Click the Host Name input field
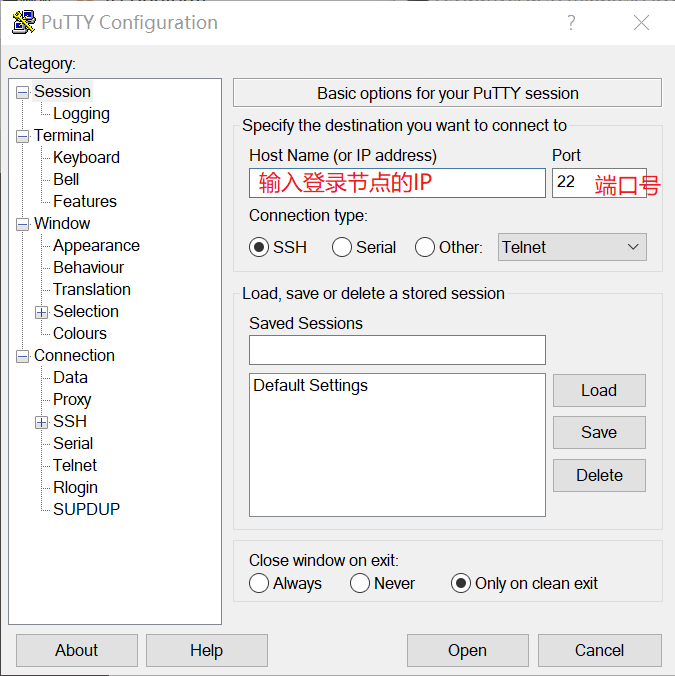 pos(397,183)
